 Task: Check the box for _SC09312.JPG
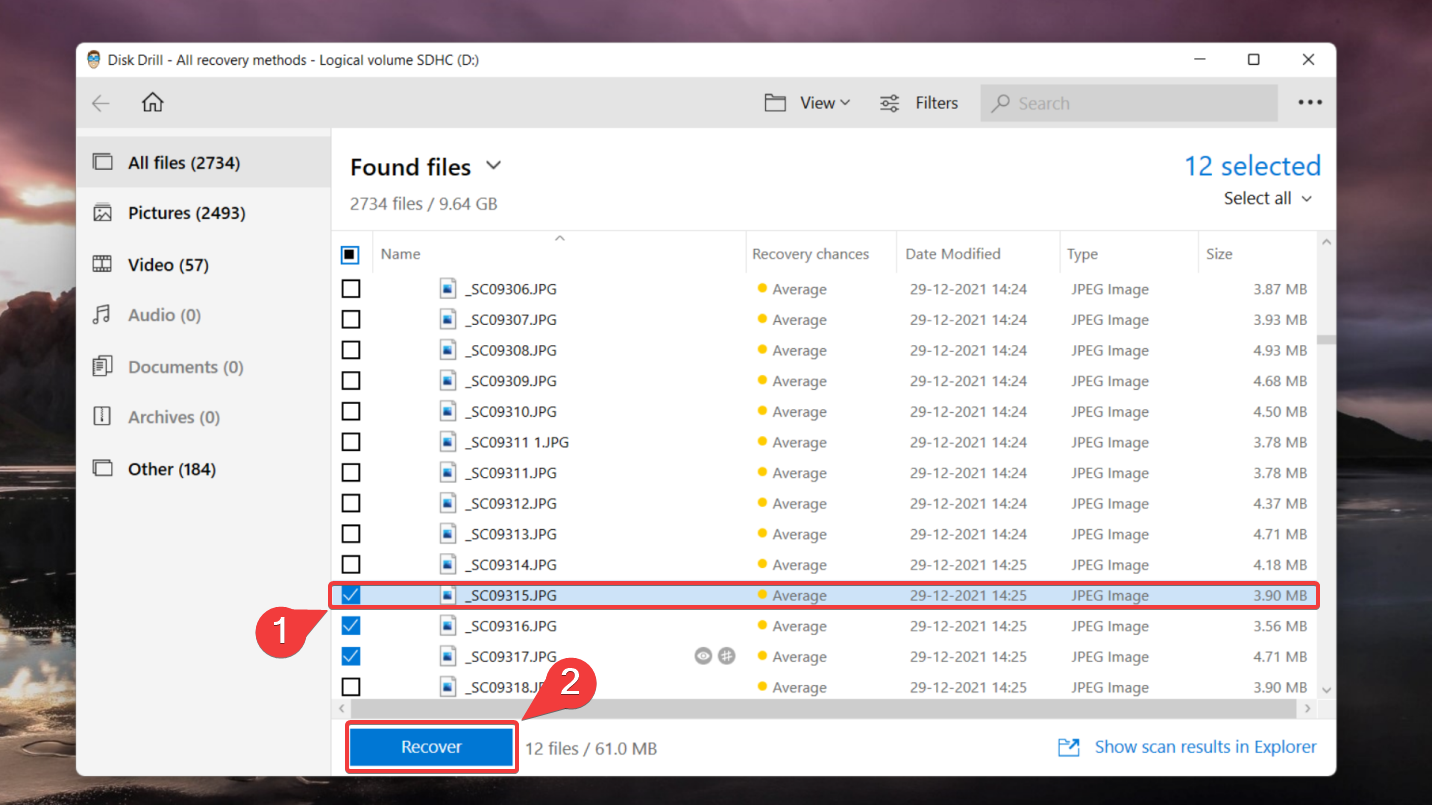point(351,503)
